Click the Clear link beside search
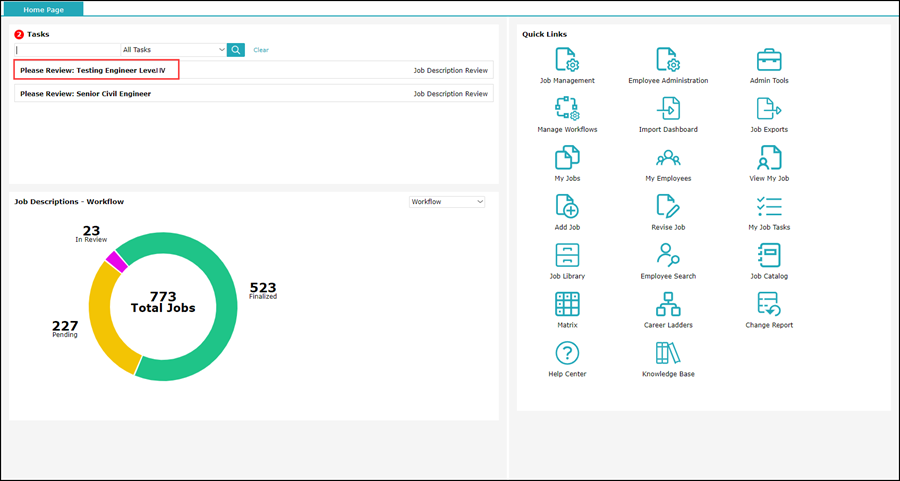This screenshot has width=900, height=481. [x=261, y=50]
